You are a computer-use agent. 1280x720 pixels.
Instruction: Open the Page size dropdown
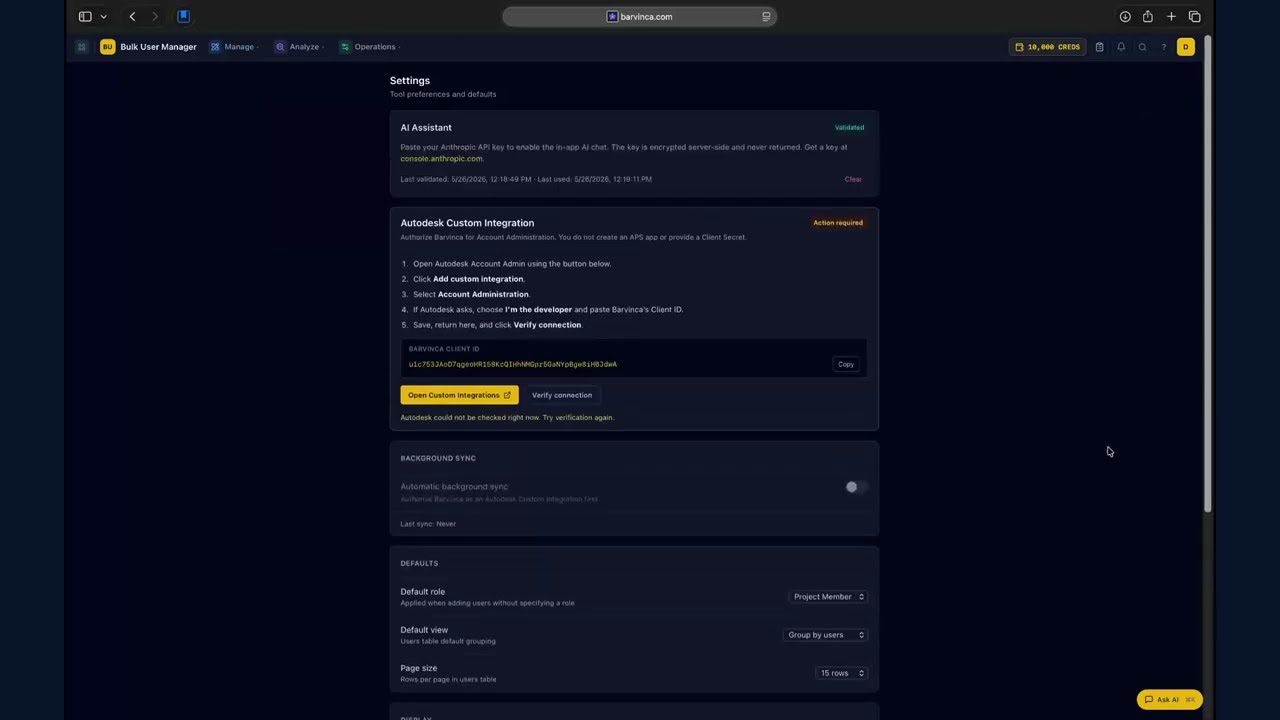[x=842, y=673]
